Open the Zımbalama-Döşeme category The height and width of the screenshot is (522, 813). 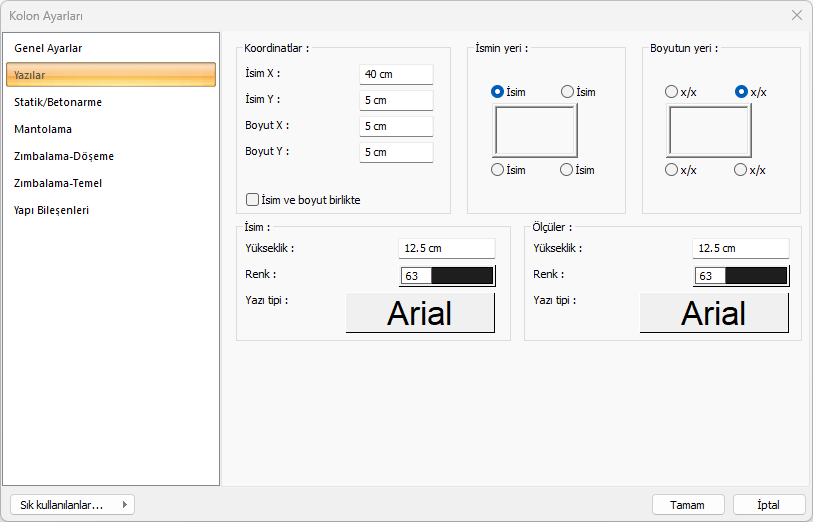click(64, 156)
